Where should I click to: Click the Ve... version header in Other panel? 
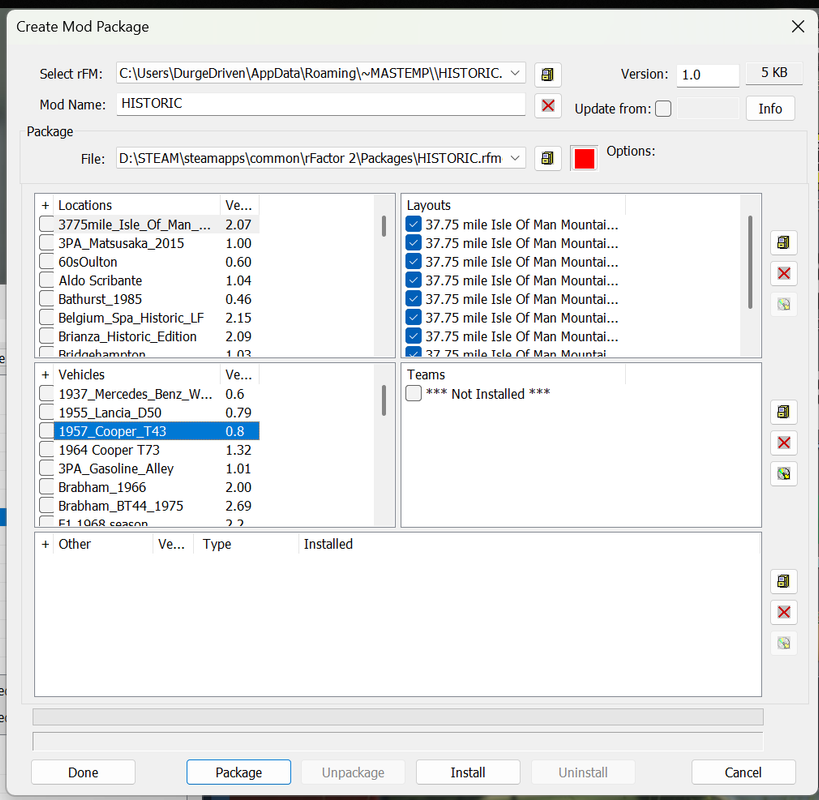pyautogui.click(x=171, y=544)
